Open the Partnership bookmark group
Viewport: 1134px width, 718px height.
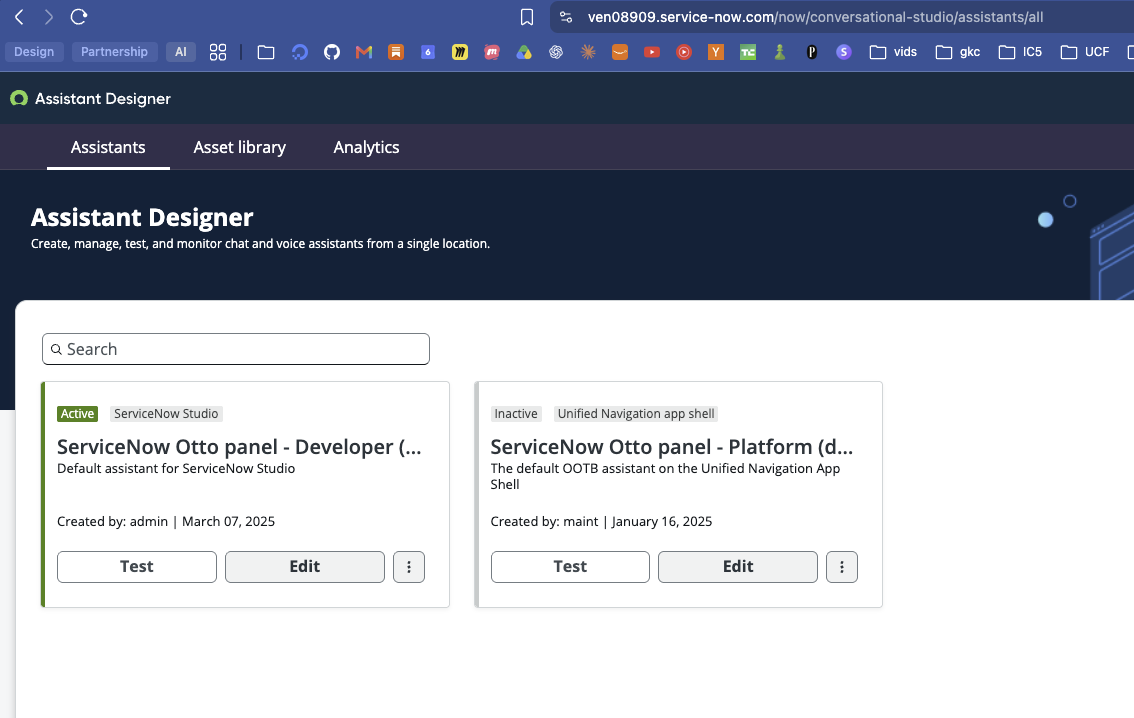tap(114, 52)
